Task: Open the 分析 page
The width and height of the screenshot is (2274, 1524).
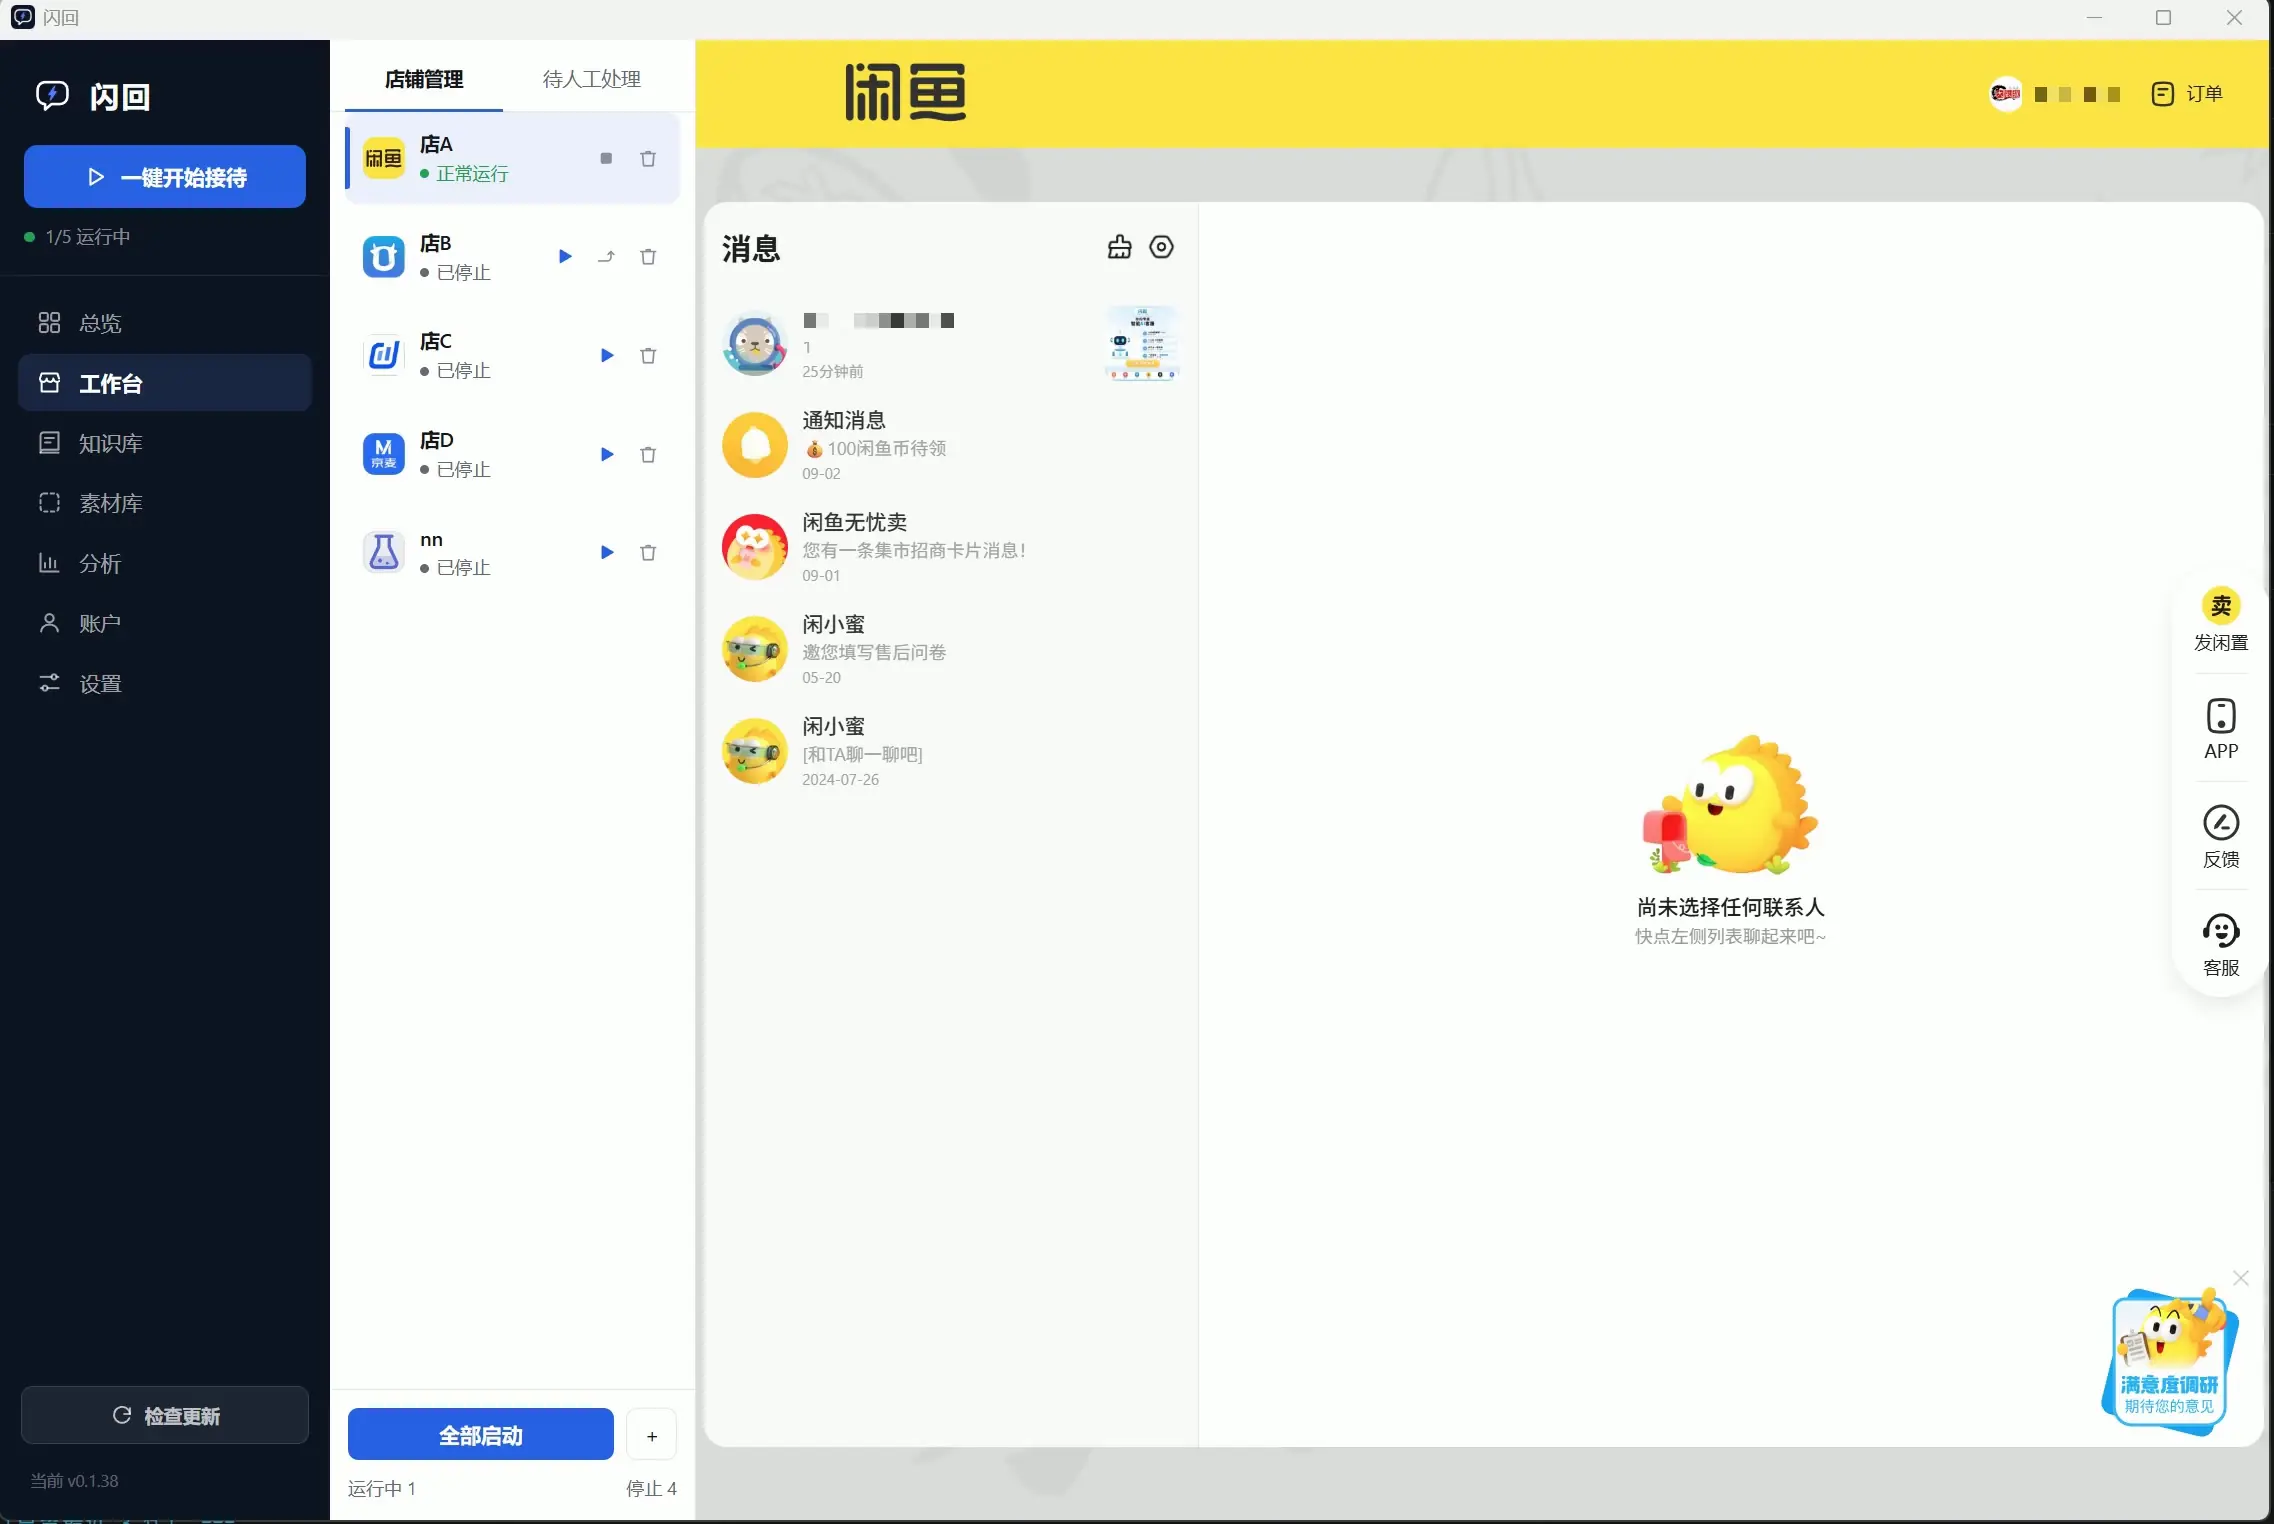Action: [x=165, y=563]
